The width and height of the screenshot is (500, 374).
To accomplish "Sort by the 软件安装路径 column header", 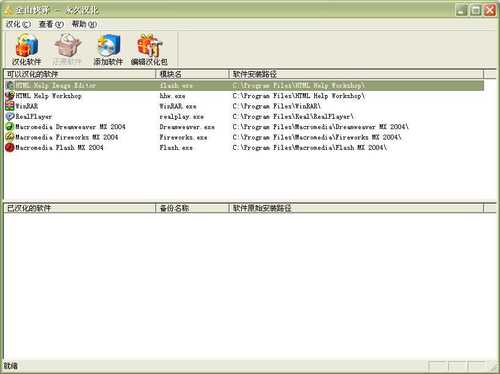I will pyautogui.click(x=356, y=74).
